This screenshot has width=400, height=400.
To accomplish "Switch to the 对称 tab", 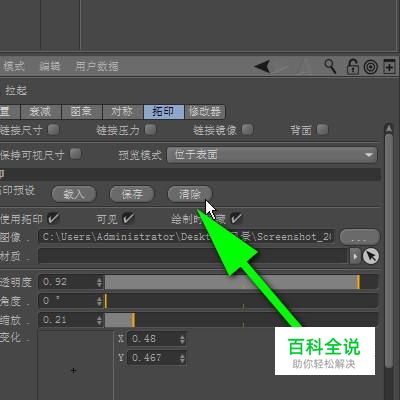I will (x=123, y=112).
